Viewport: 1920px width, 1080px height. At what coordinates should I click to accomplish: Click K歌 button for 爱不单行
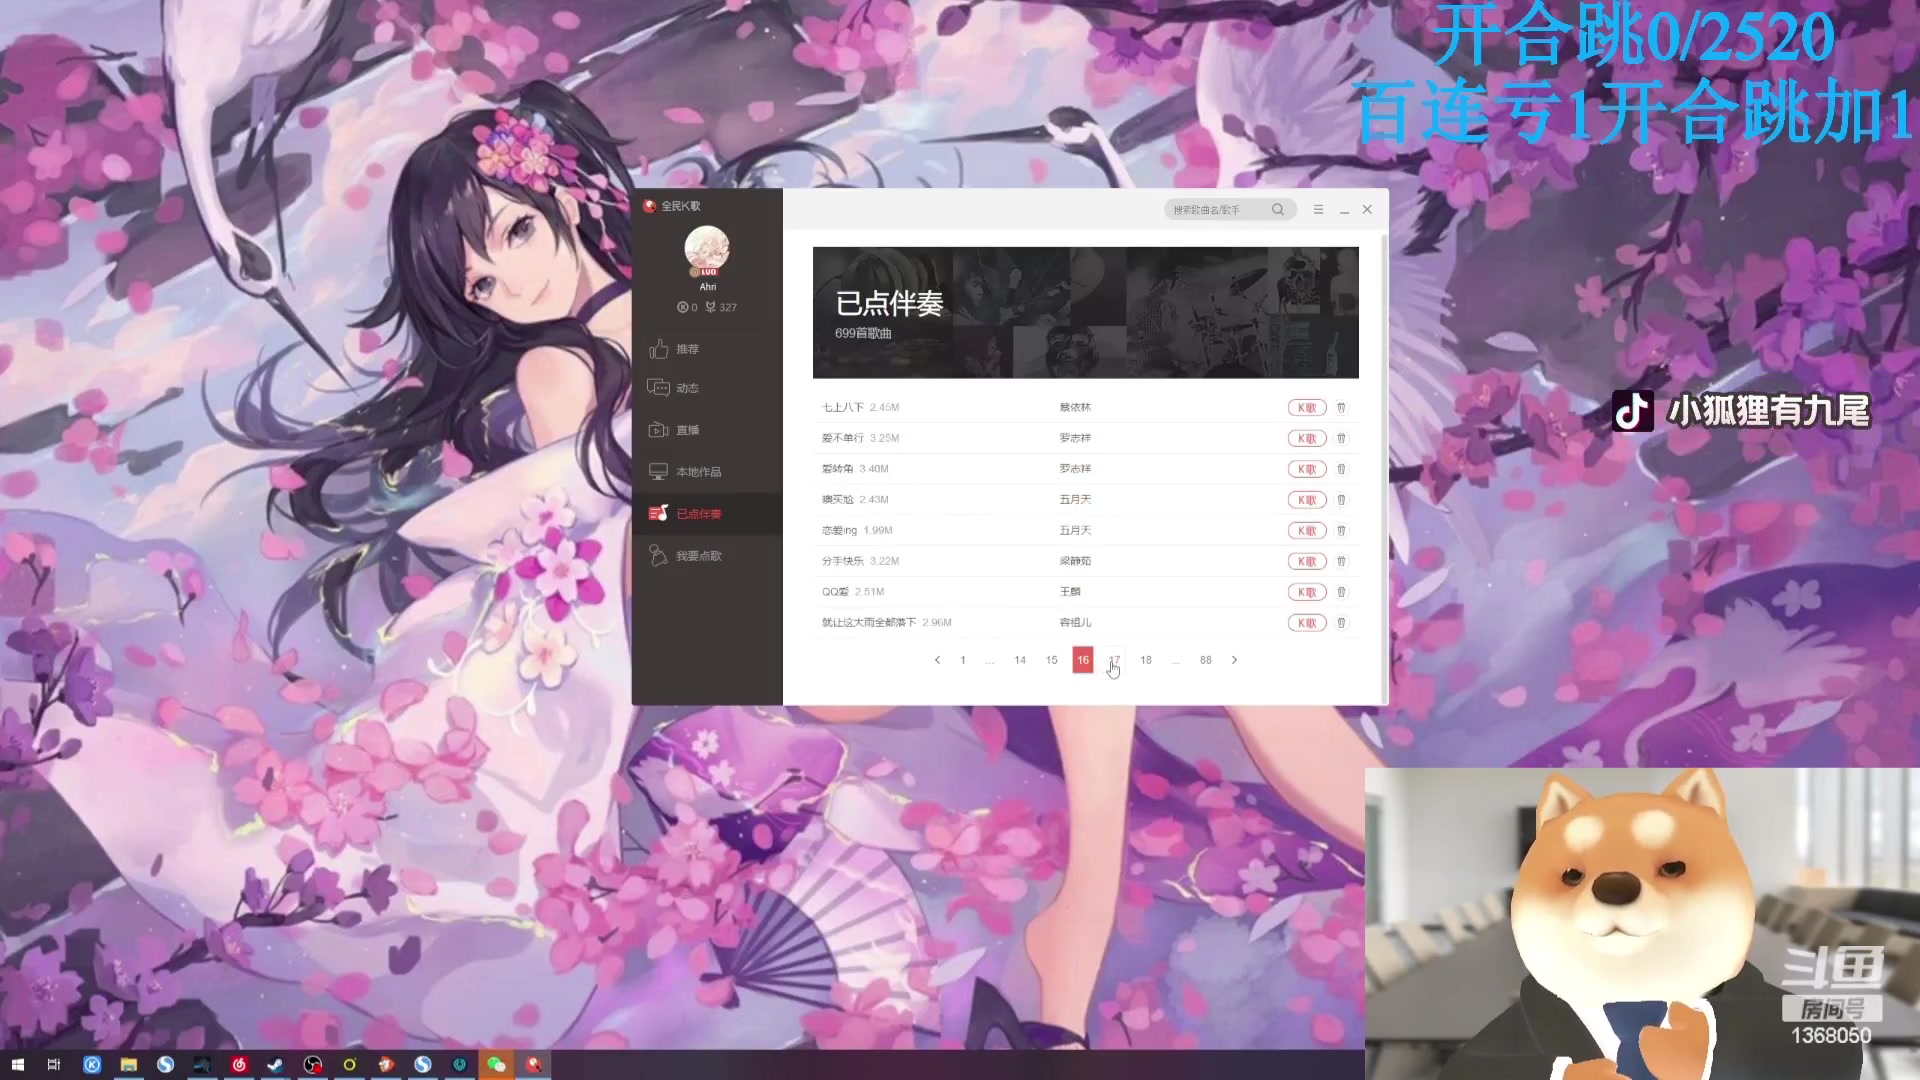1307,439
